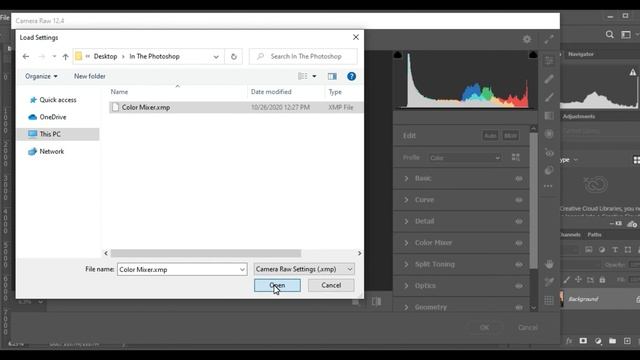Create a new layer group folder
640x360 pixels.
[x=612, y=341]
